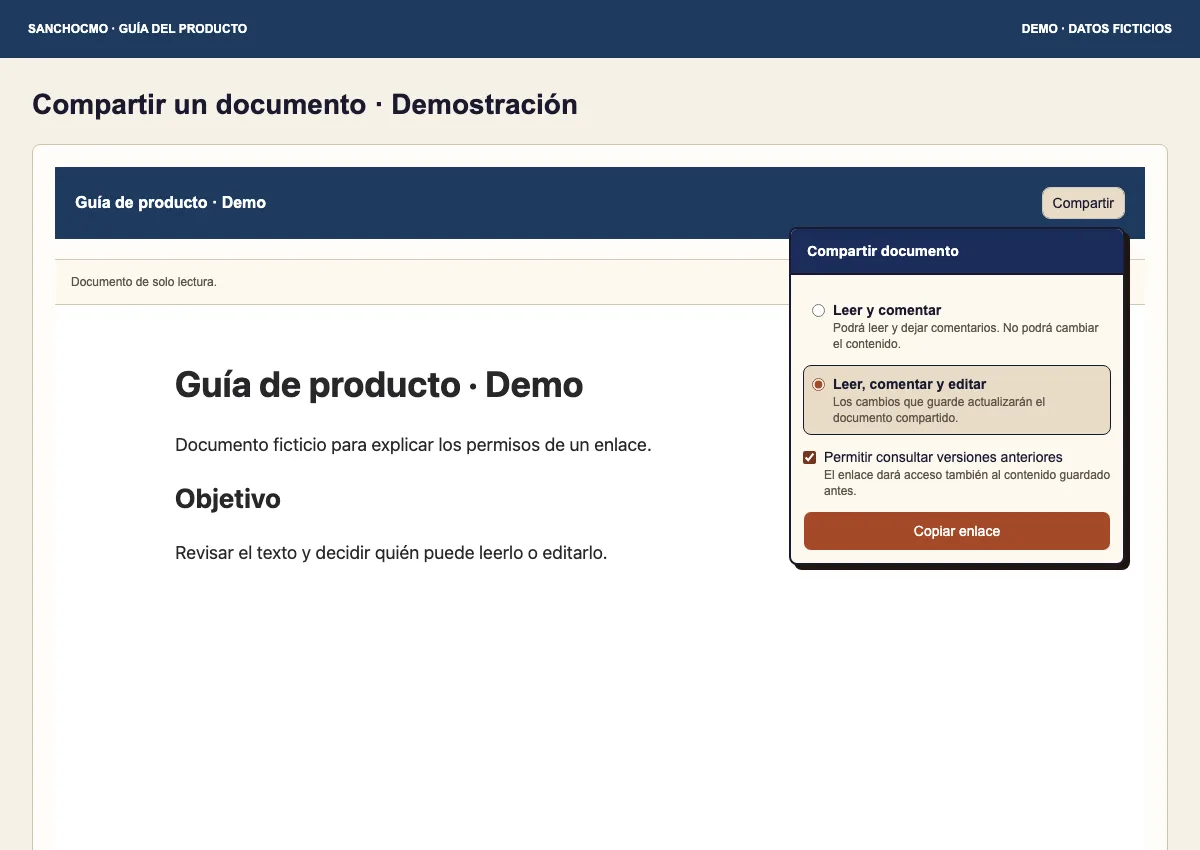Click paragraph "Documento ficticio para explicar los permisos"
The height and width of the screenshot is (850, 1200).
point(413,445)
